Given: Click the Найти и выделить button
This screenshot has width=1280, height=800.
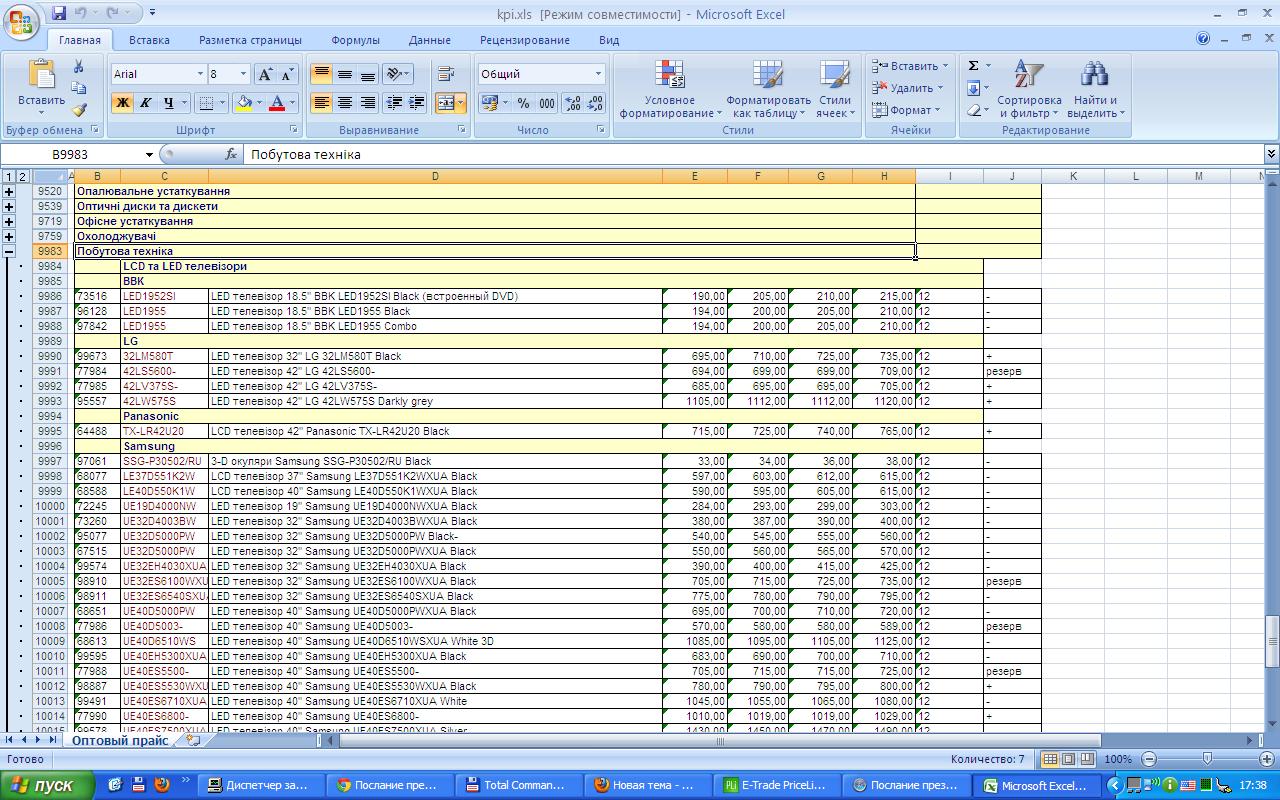Looking at the screenshot, I should pyautogui.click(x=1095, y=90).
